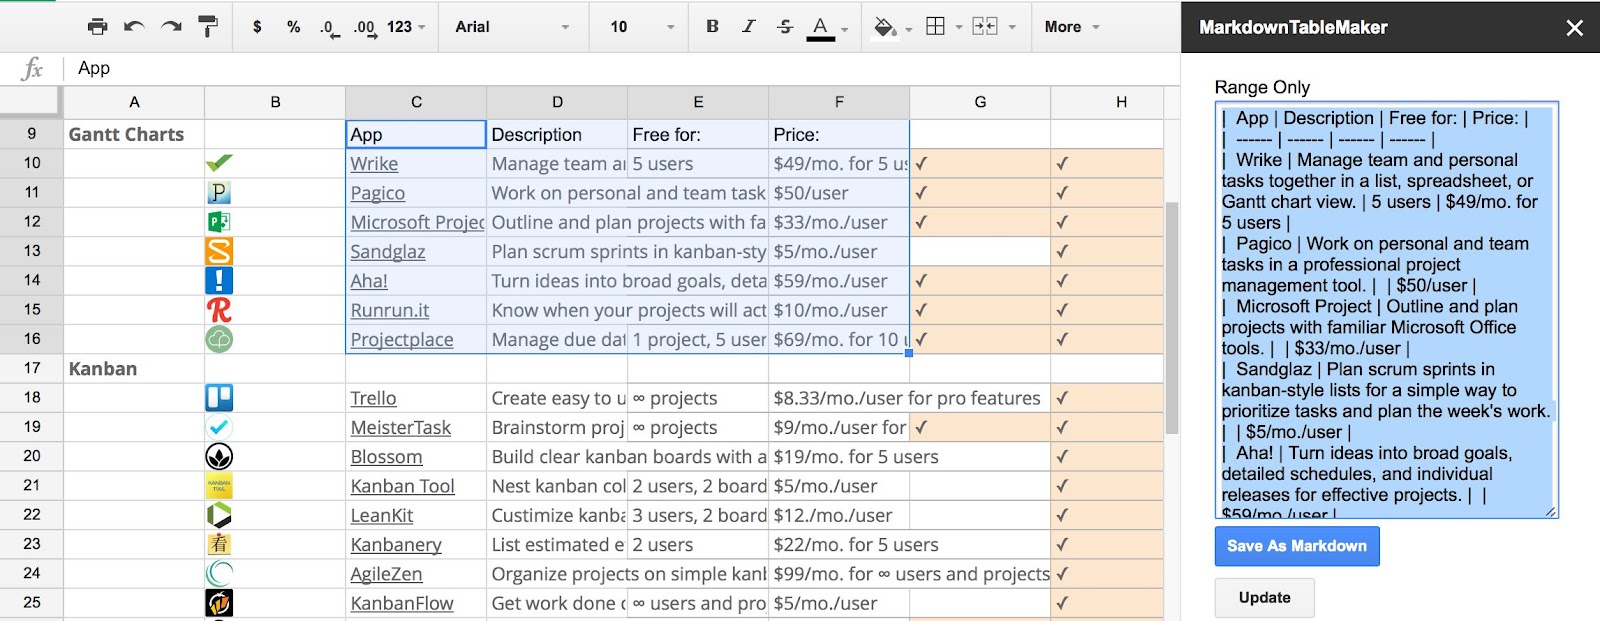The image size is (1600, 621).
Task: Open the Runrun.it link
Action: tap(390, 311)
